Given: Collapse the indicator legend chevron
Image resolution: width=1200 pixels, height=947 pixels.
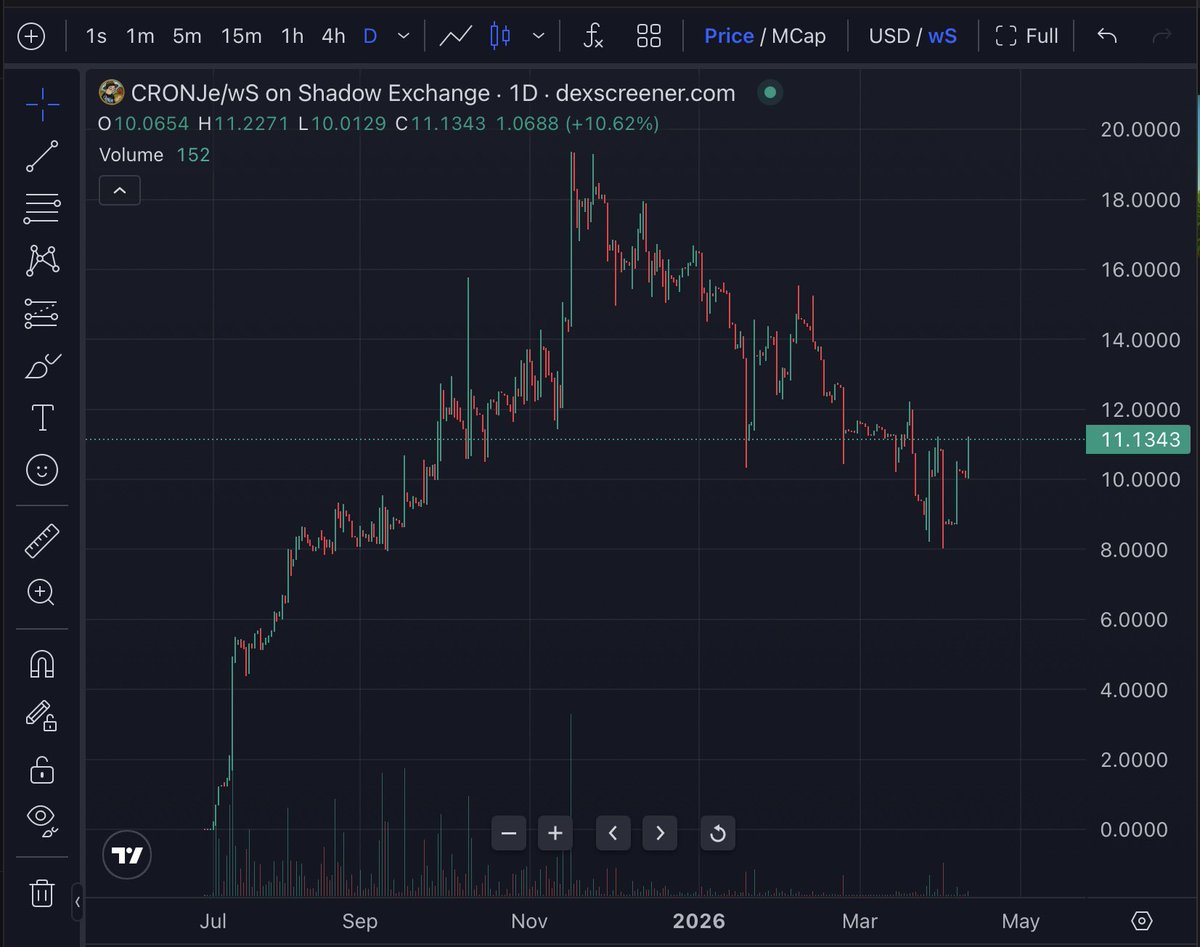Looking at the screenshot, I should click(119, 189).
